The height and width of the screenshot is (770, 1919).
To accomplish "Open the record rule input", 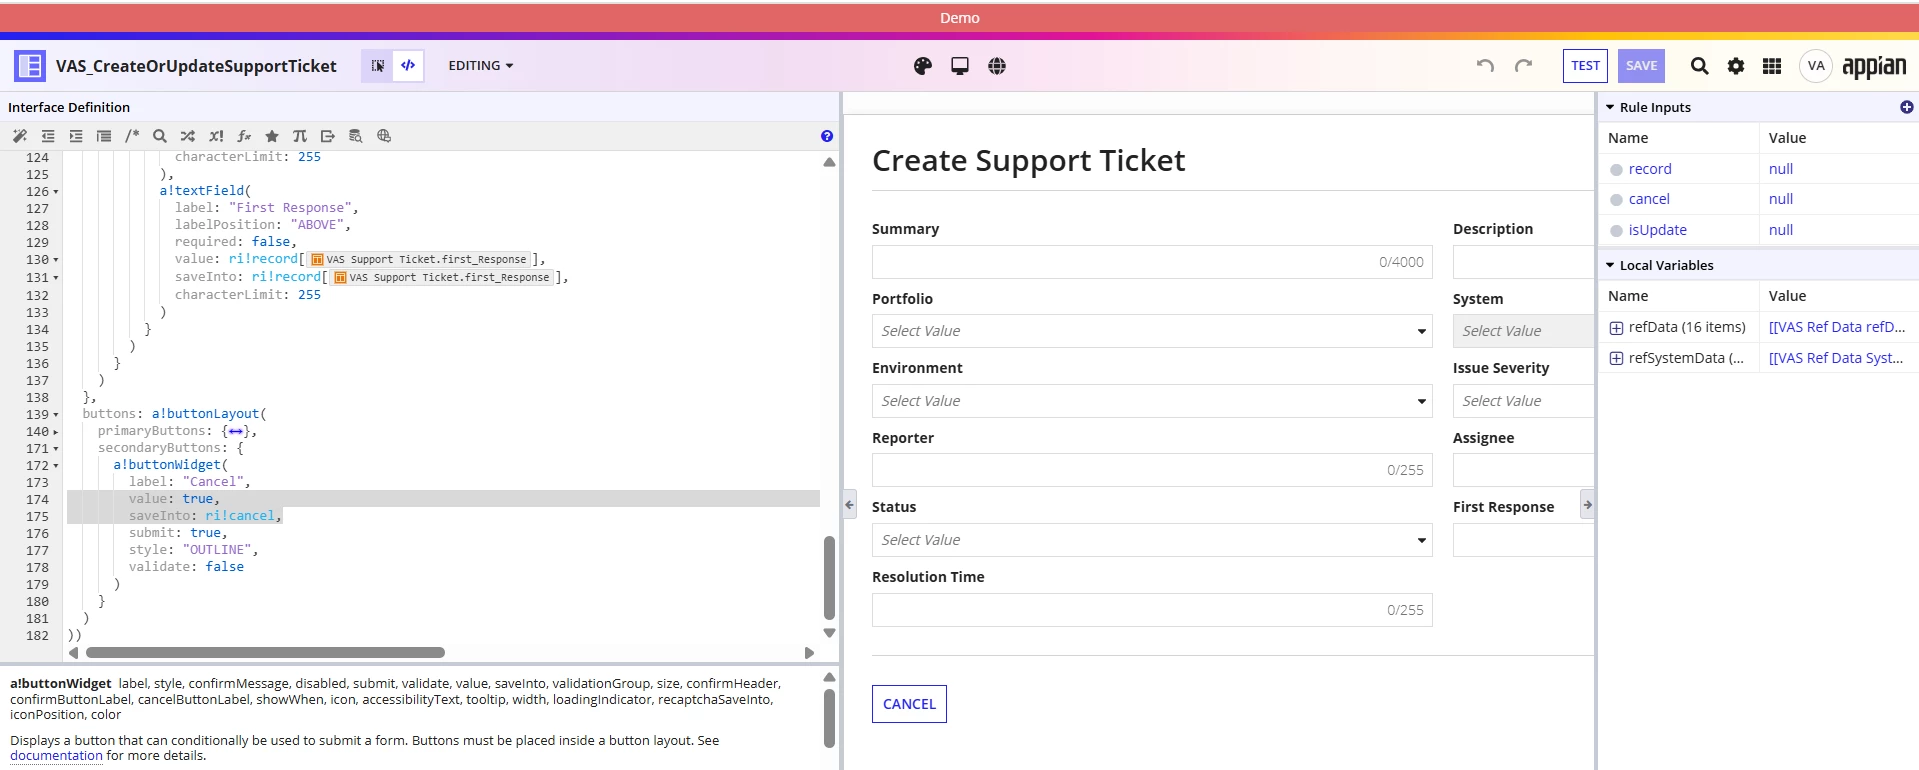I will pyautogui.click(x=1650, y=169).
